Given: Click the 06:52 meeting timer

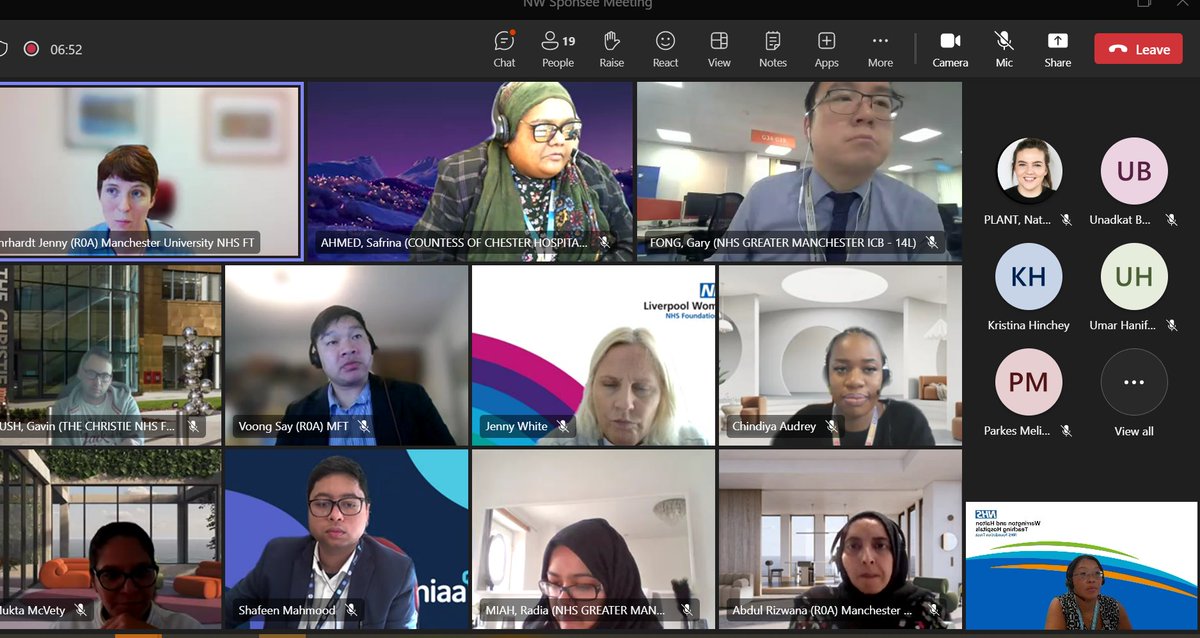Looking at the screenshot, I should click(x=66, y=49).
